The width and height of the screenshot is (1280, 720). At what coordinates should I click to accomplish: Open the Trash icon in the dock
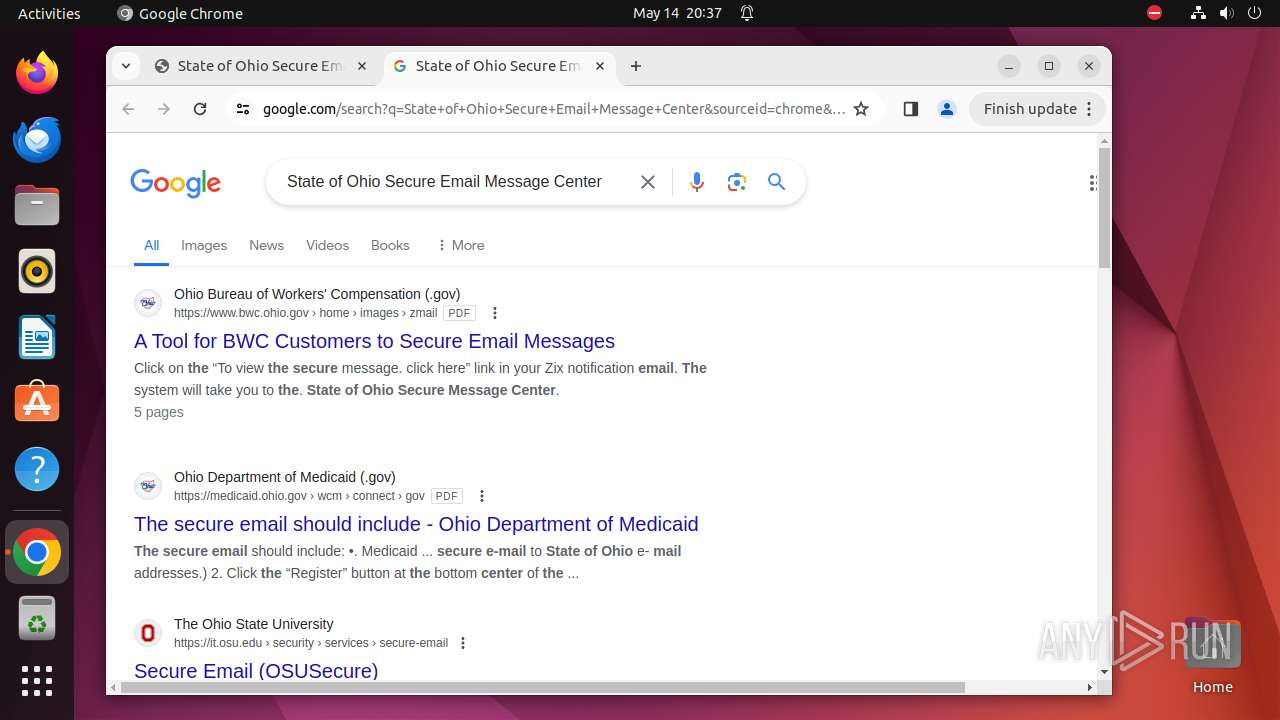click(37, 618)
